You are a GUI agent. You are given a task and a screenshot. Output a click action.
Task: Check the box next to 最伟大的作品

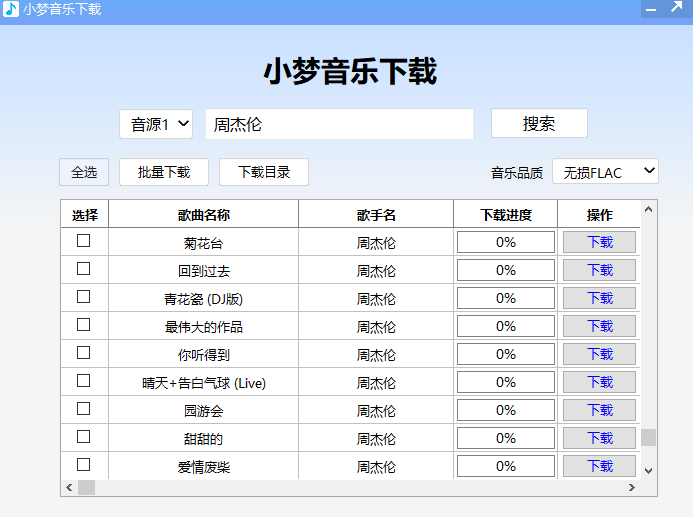[84, 325]
